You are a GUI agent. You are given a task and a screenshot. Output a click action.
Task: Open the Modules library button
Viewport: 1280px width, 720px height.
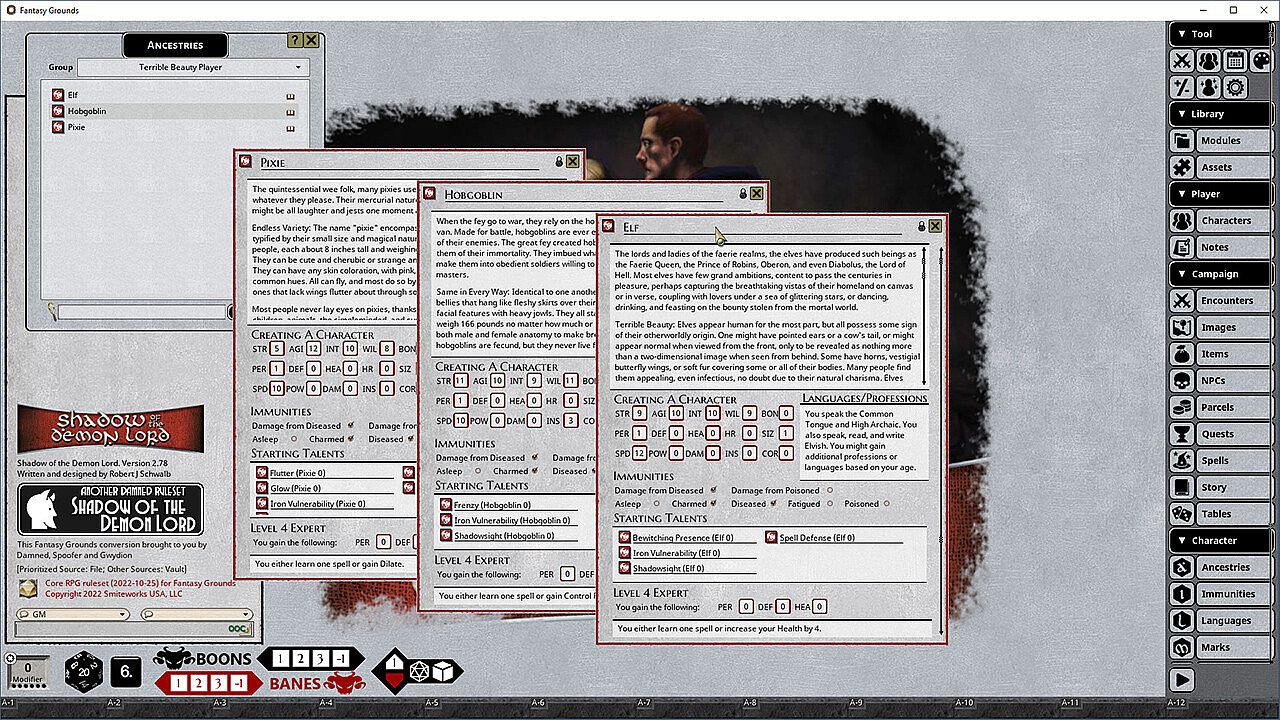[1233, 141]
